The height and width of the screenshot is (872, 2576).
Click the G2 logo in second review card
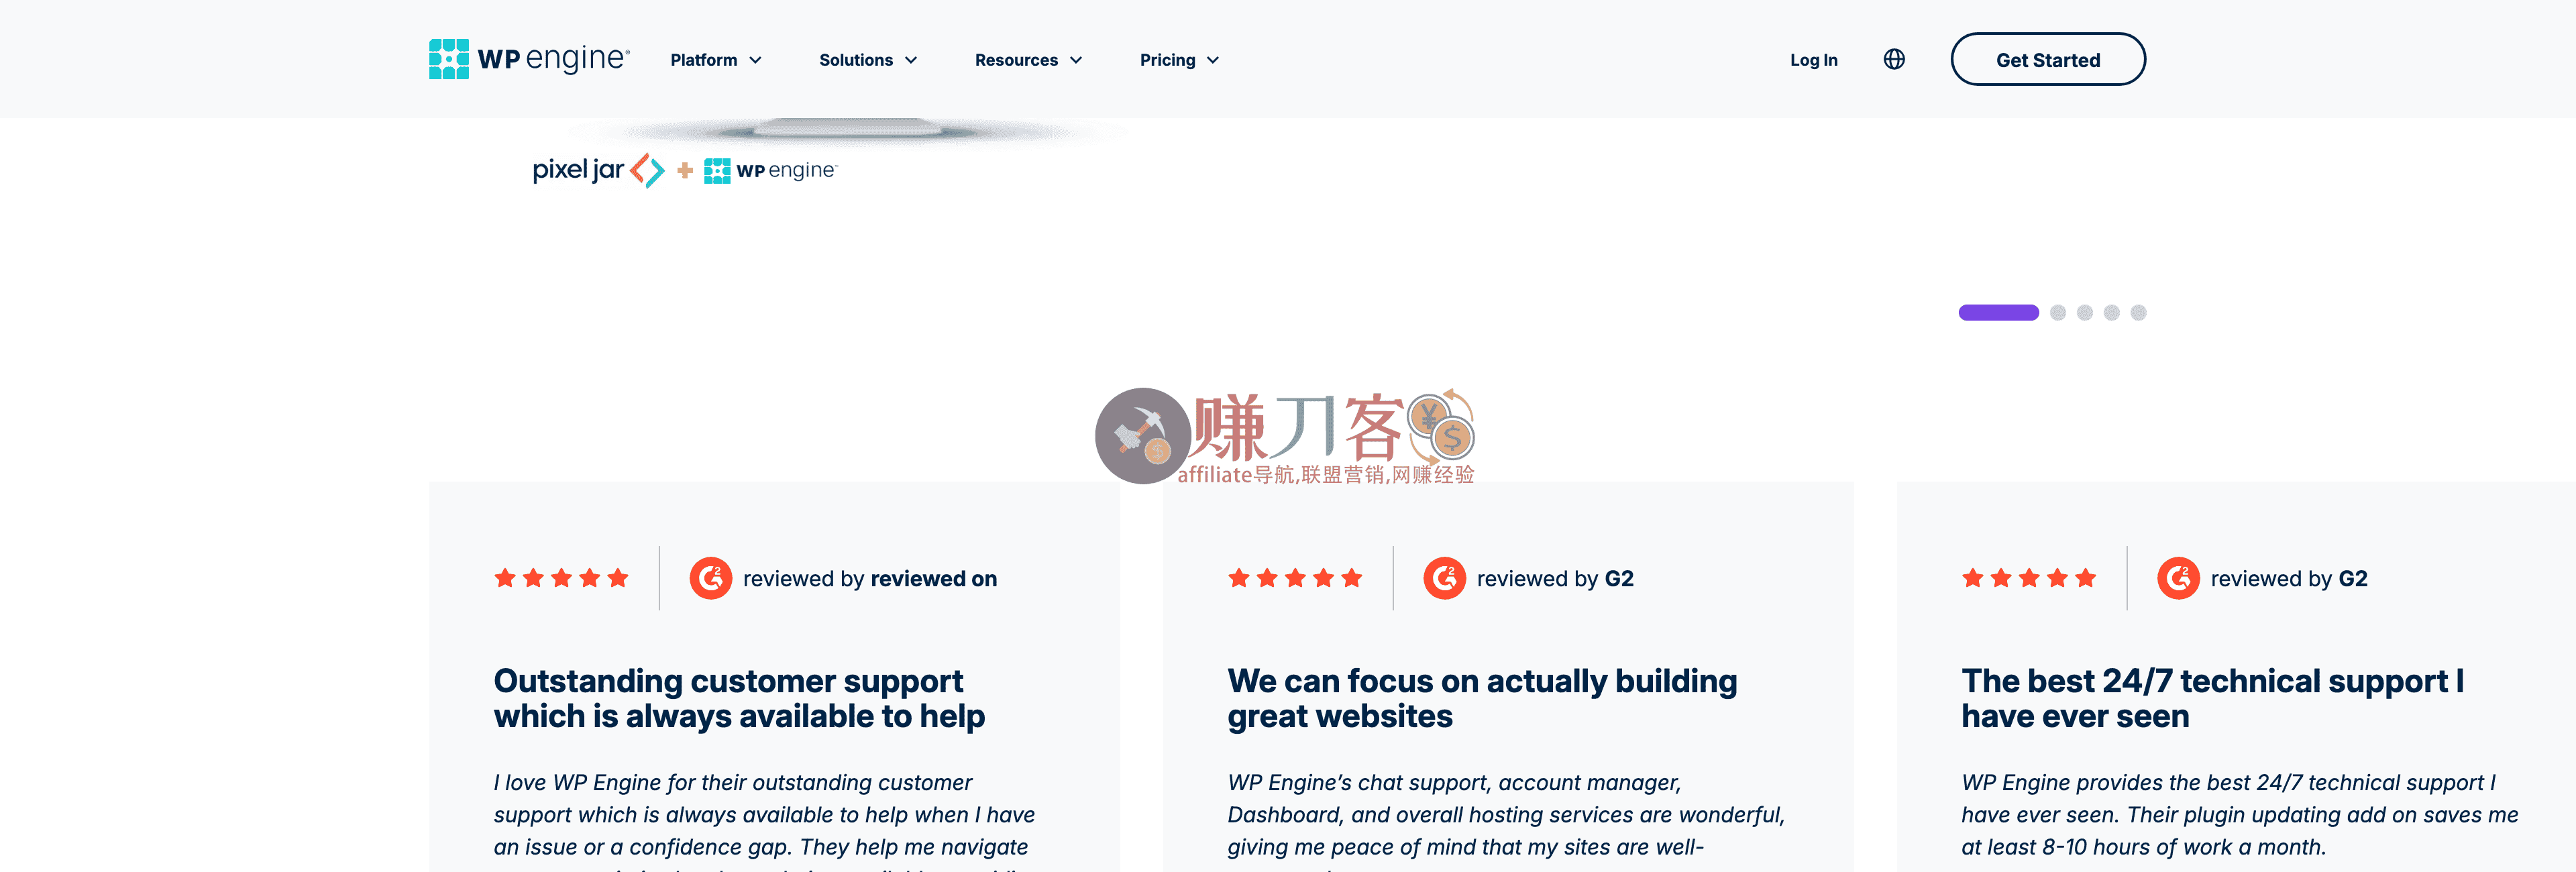point(1445,578)
